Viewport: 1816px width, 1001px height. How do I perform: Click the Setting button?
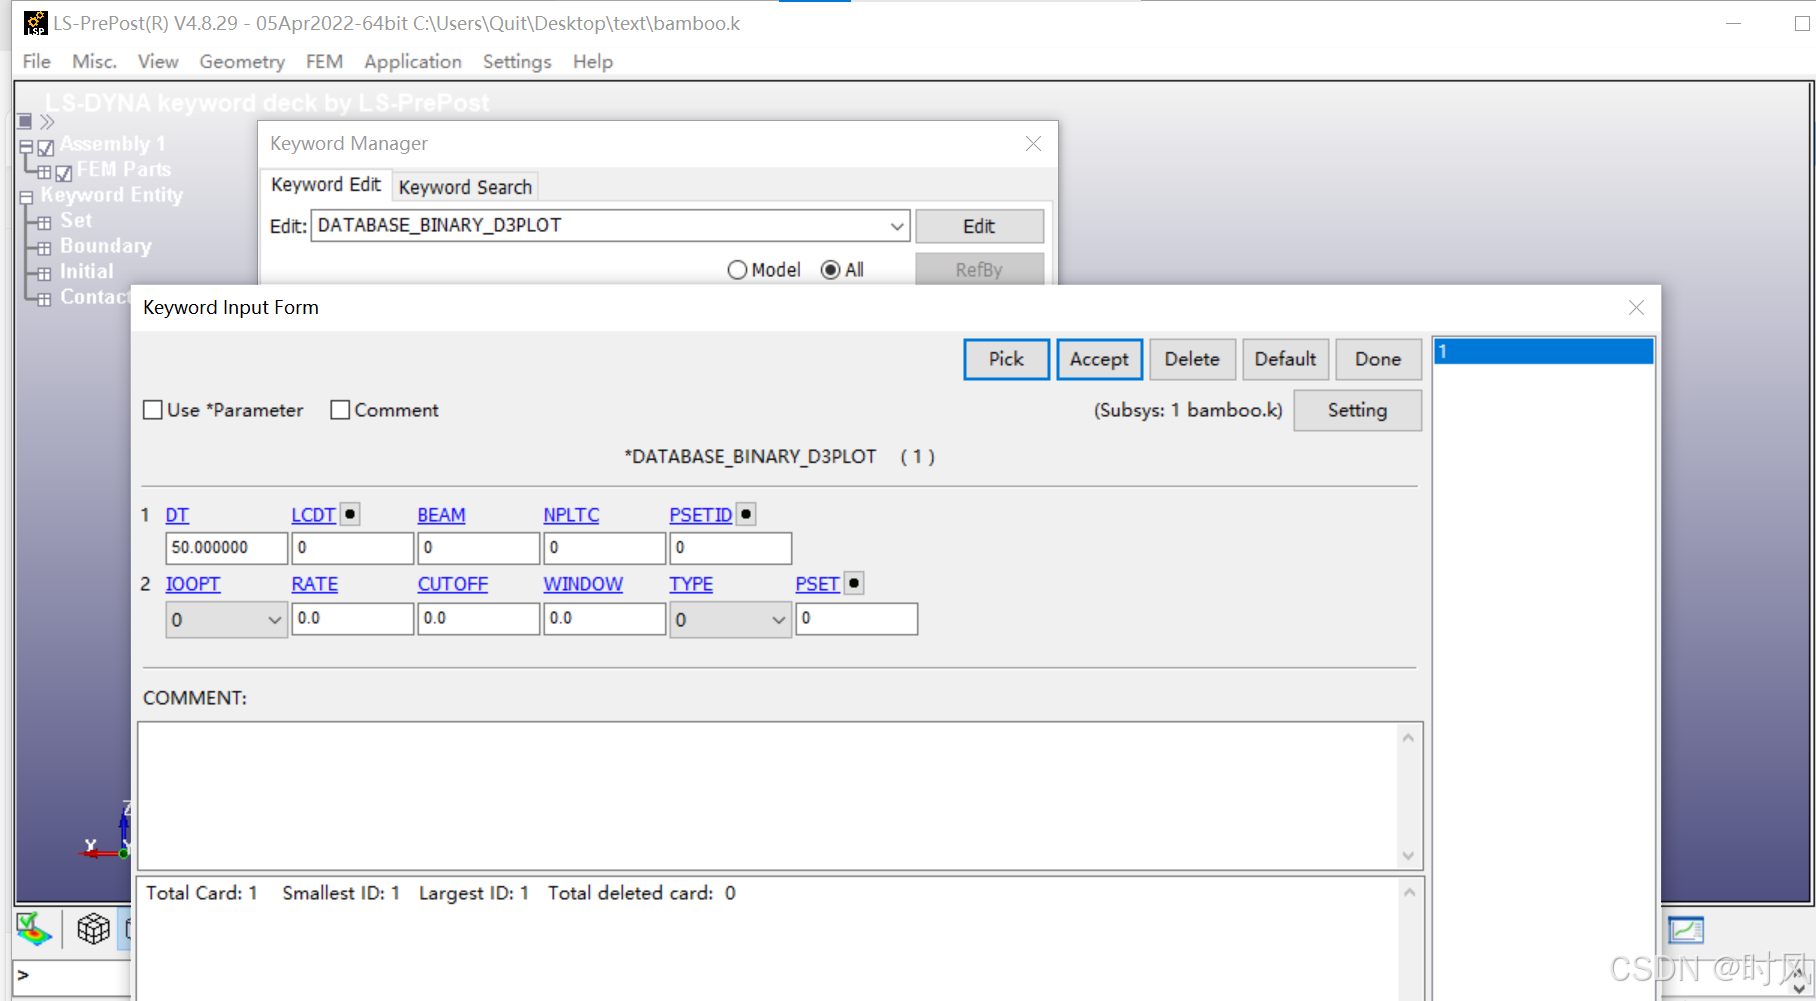coord(1357,410)
